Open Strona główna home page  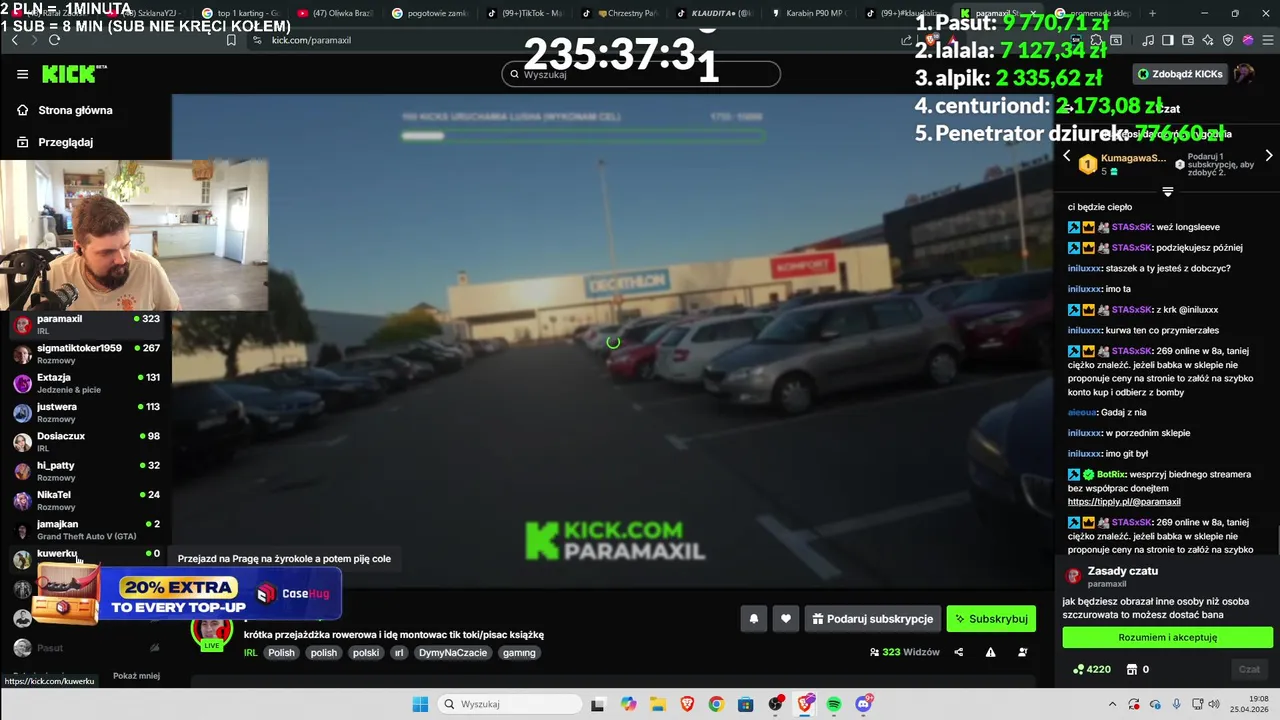(x=65, y=110)
